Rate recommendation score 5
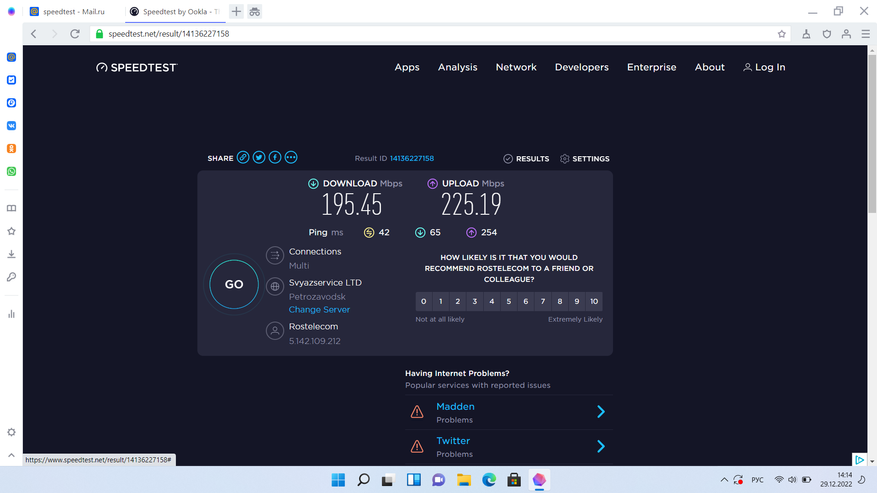The image size is (877, 493). point(509,302)
